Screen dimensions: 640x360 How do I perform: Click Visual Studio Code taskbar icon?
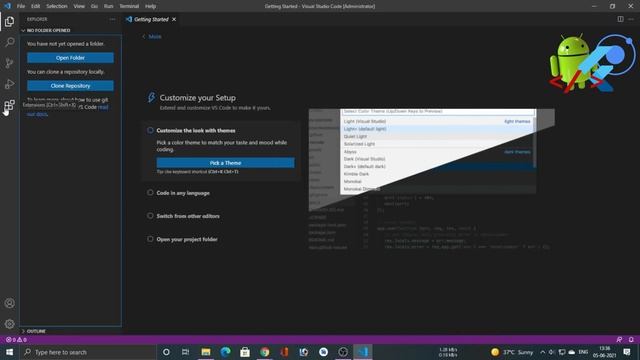[x=363, y=352]
